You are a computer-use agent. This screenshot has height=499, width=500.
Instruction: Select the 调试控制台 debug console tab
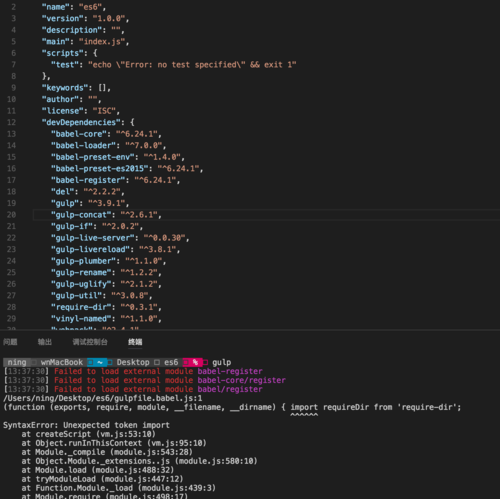click(90, 342)
